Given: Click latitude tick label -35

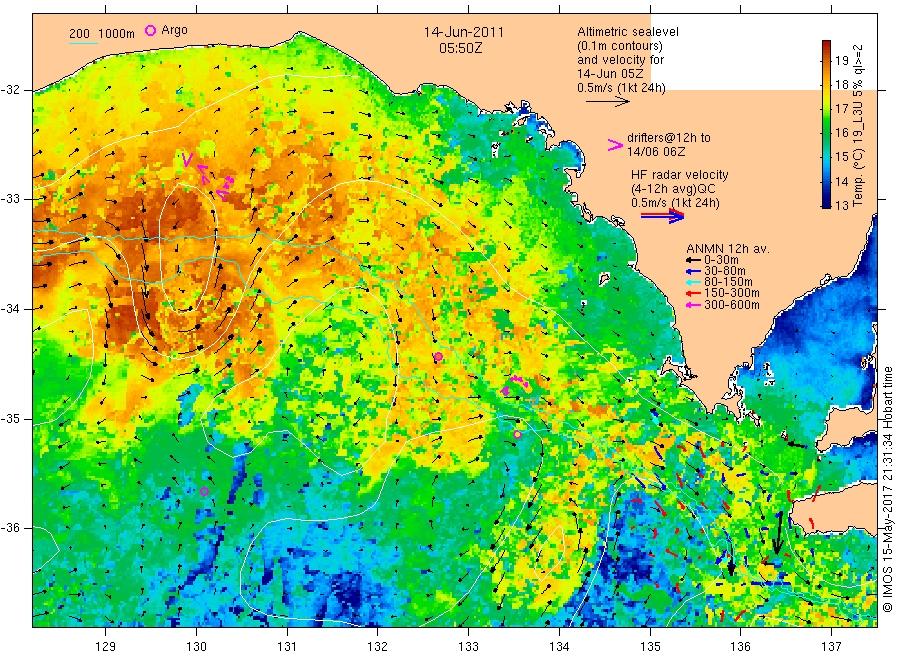Looking at the screenshot, I should 10,419.
